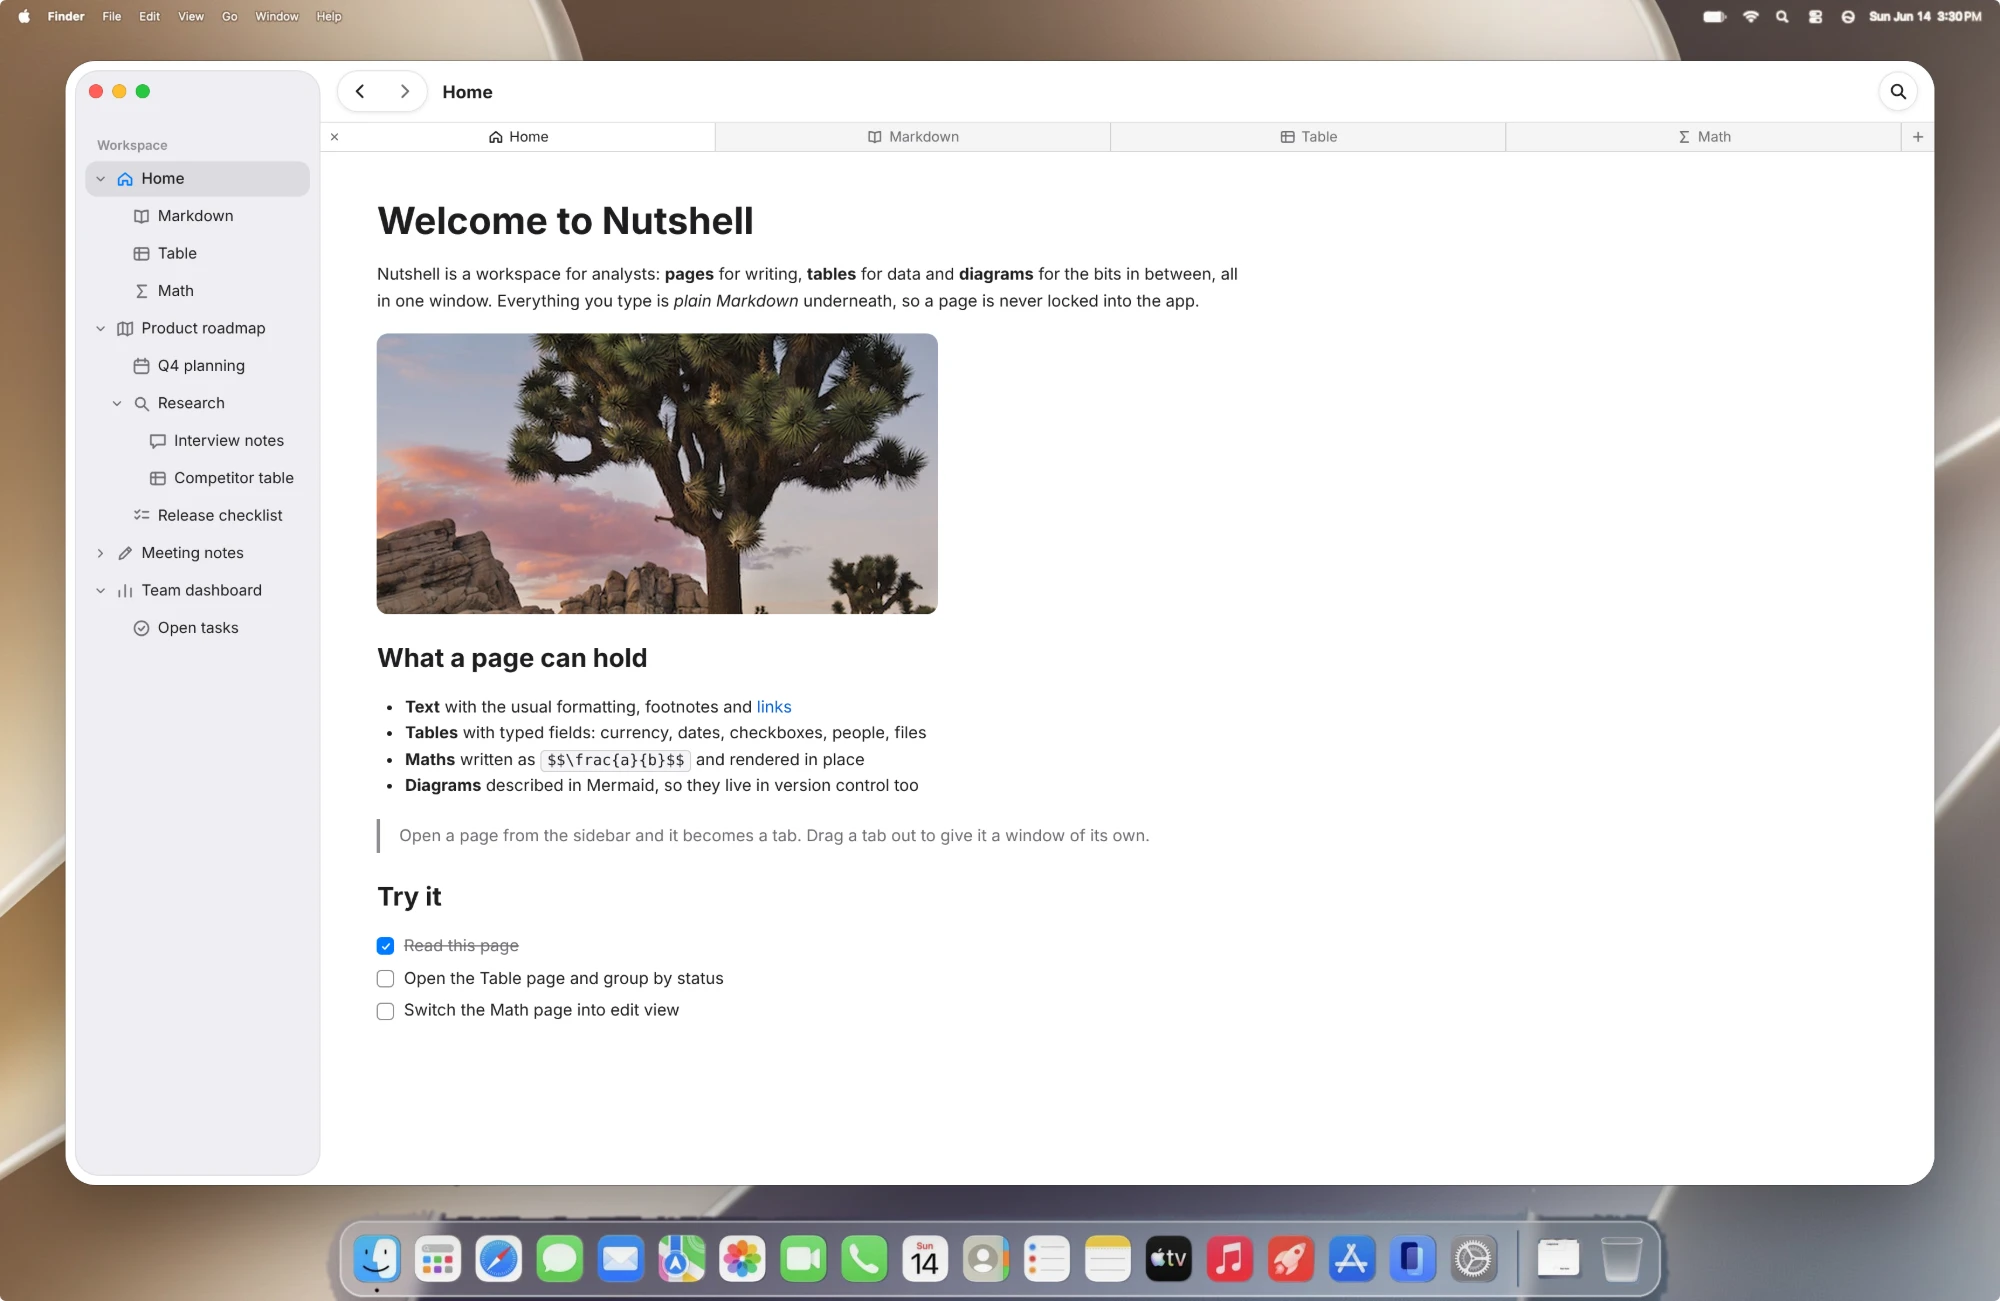
Task: Open Control Center in the menu bar
Action: tap(1815, 16)
